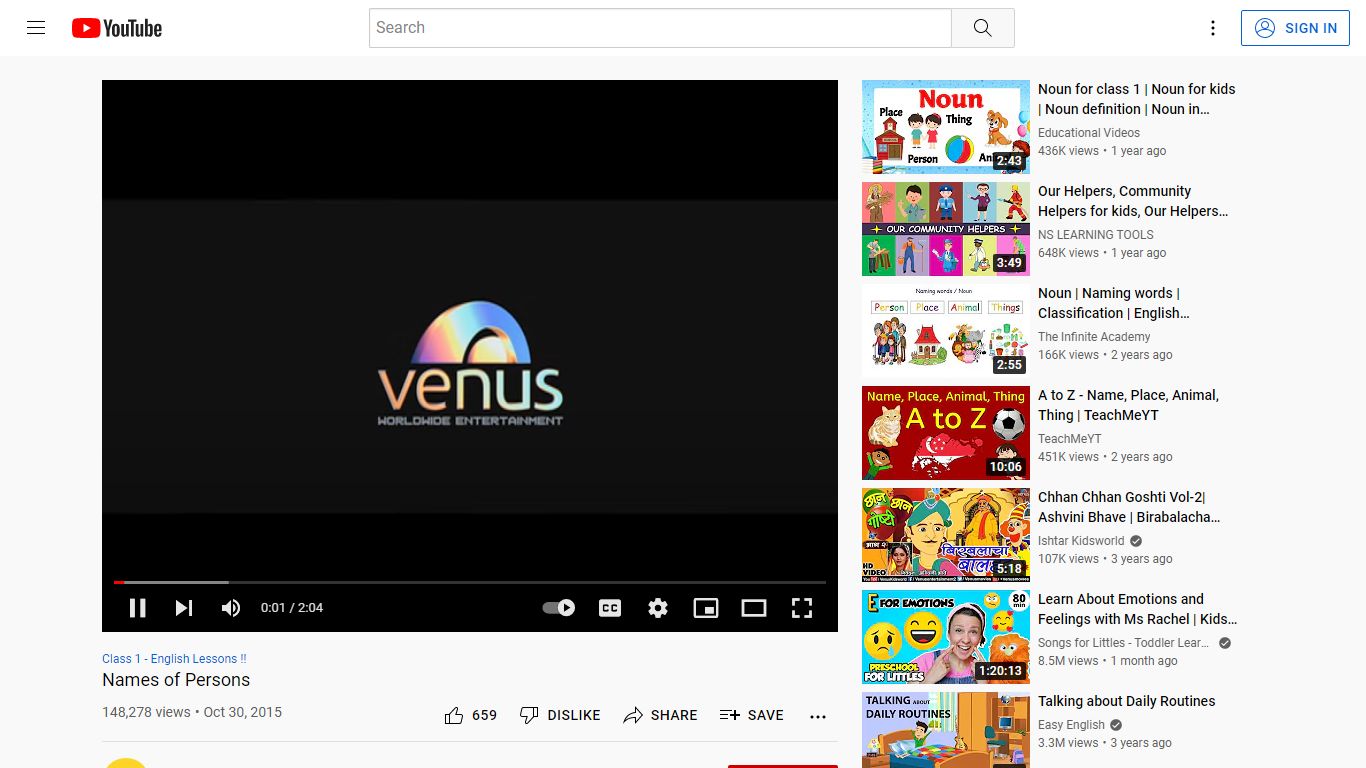Visit NS LEARNING TOOLS channel
Screen dimensions: 1366x768
pos(1096,234)
